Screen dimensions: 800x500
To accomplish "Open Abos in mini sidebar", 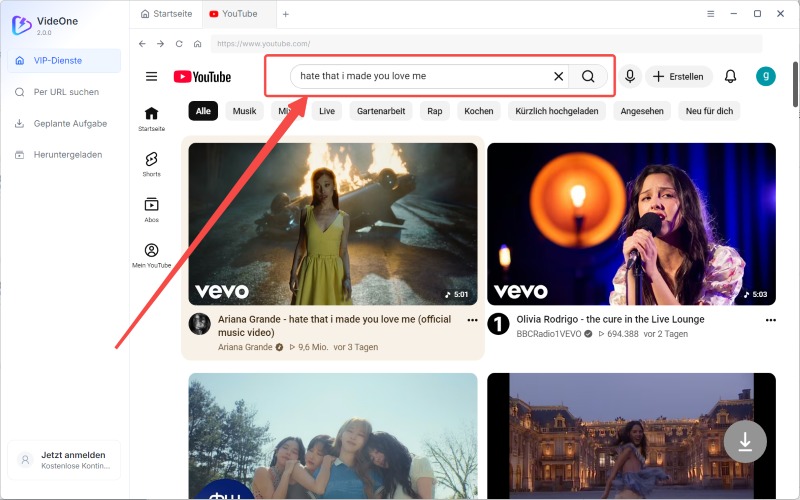I will (x=152, y=210).
